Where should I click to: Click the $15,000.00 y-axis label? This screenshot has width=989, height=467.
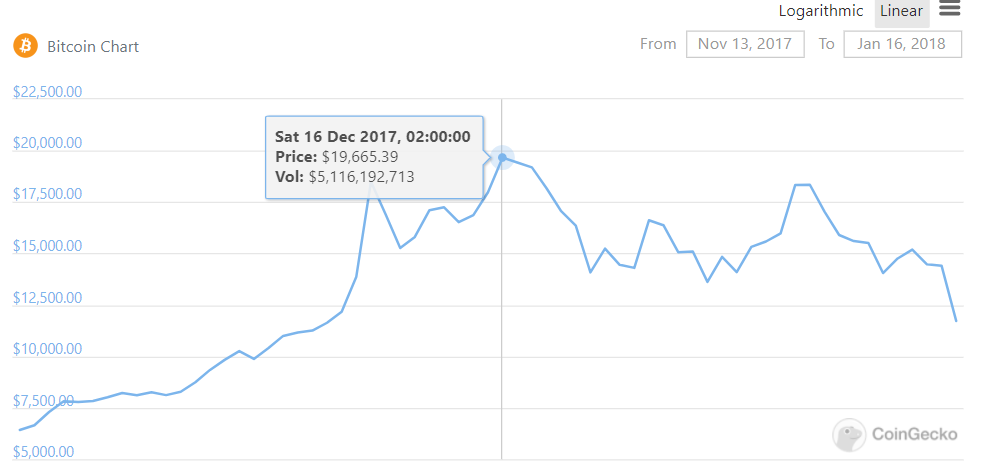click(x=47, y=246)
